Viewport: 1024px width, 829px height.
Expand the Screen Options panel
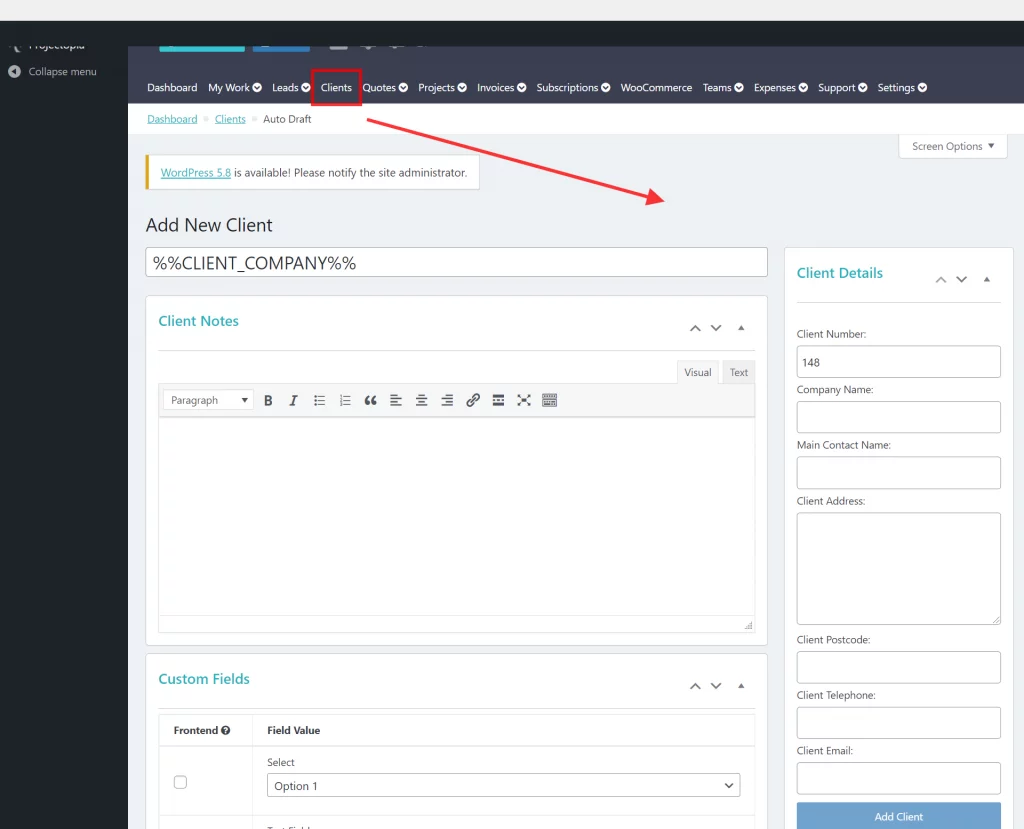click(953, 146)
